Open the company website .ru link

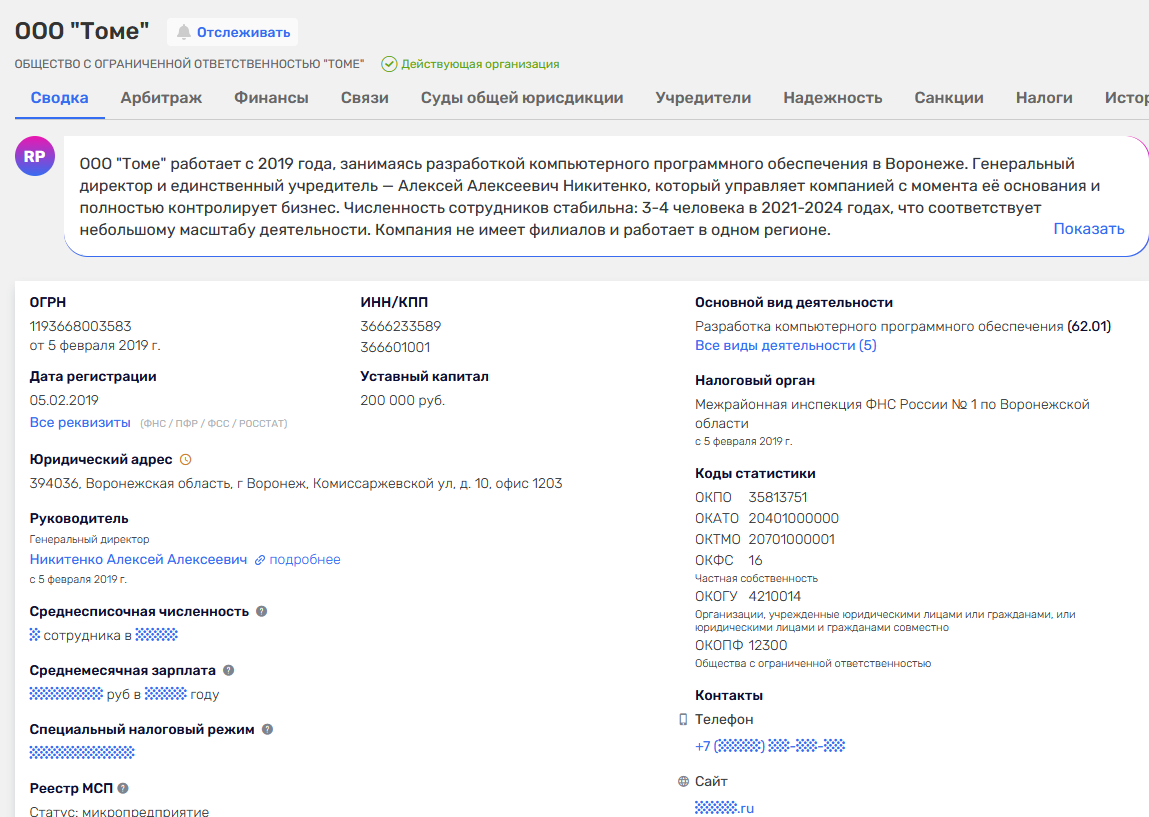coord(724,808)
